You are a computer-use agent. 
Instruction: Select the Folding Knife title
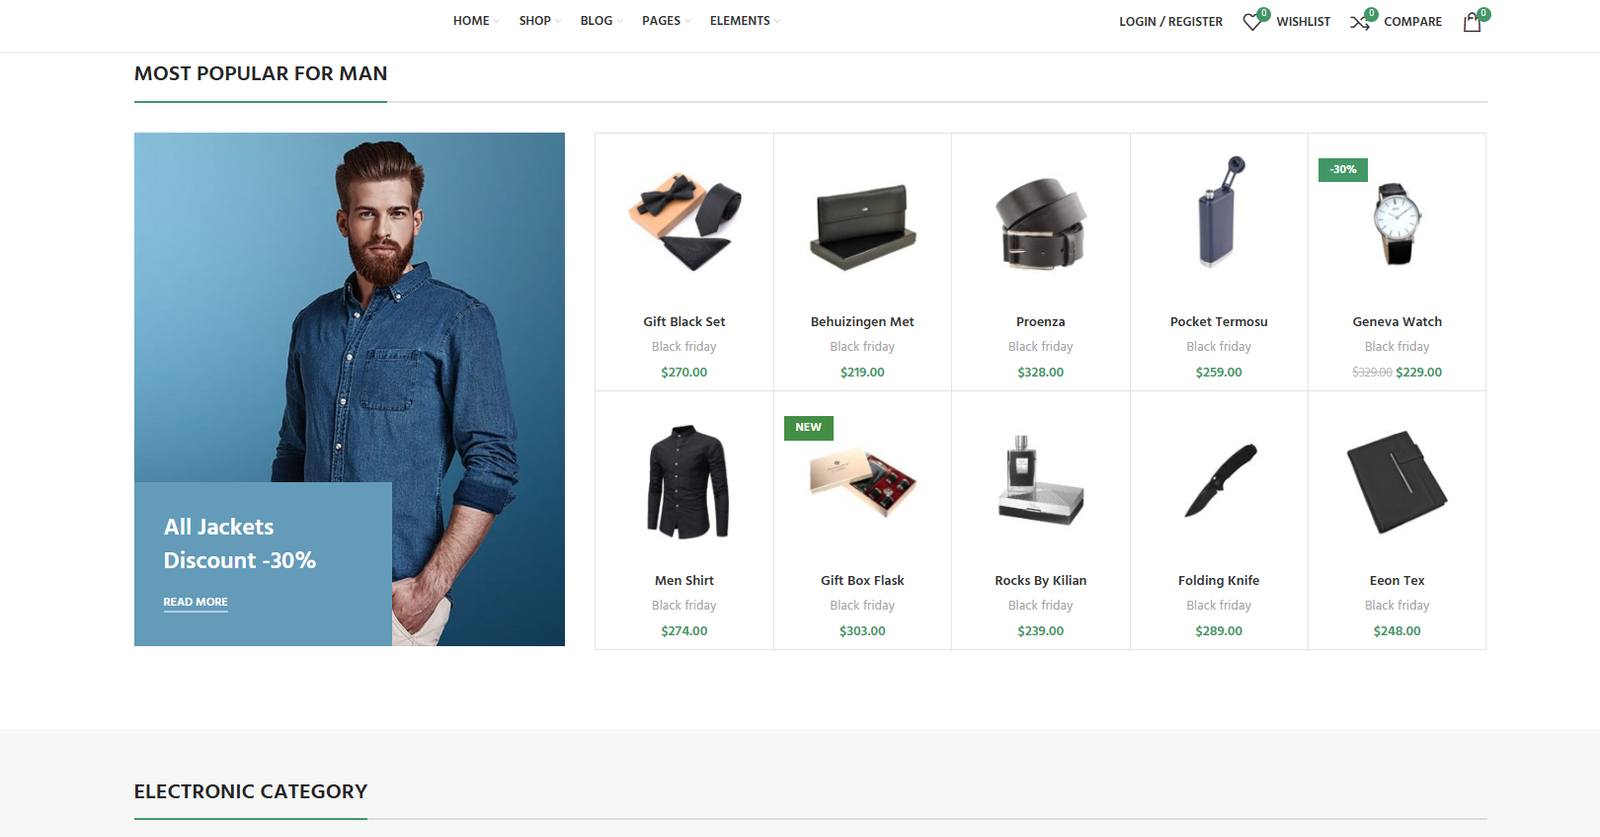click(x=1219, y=581)
